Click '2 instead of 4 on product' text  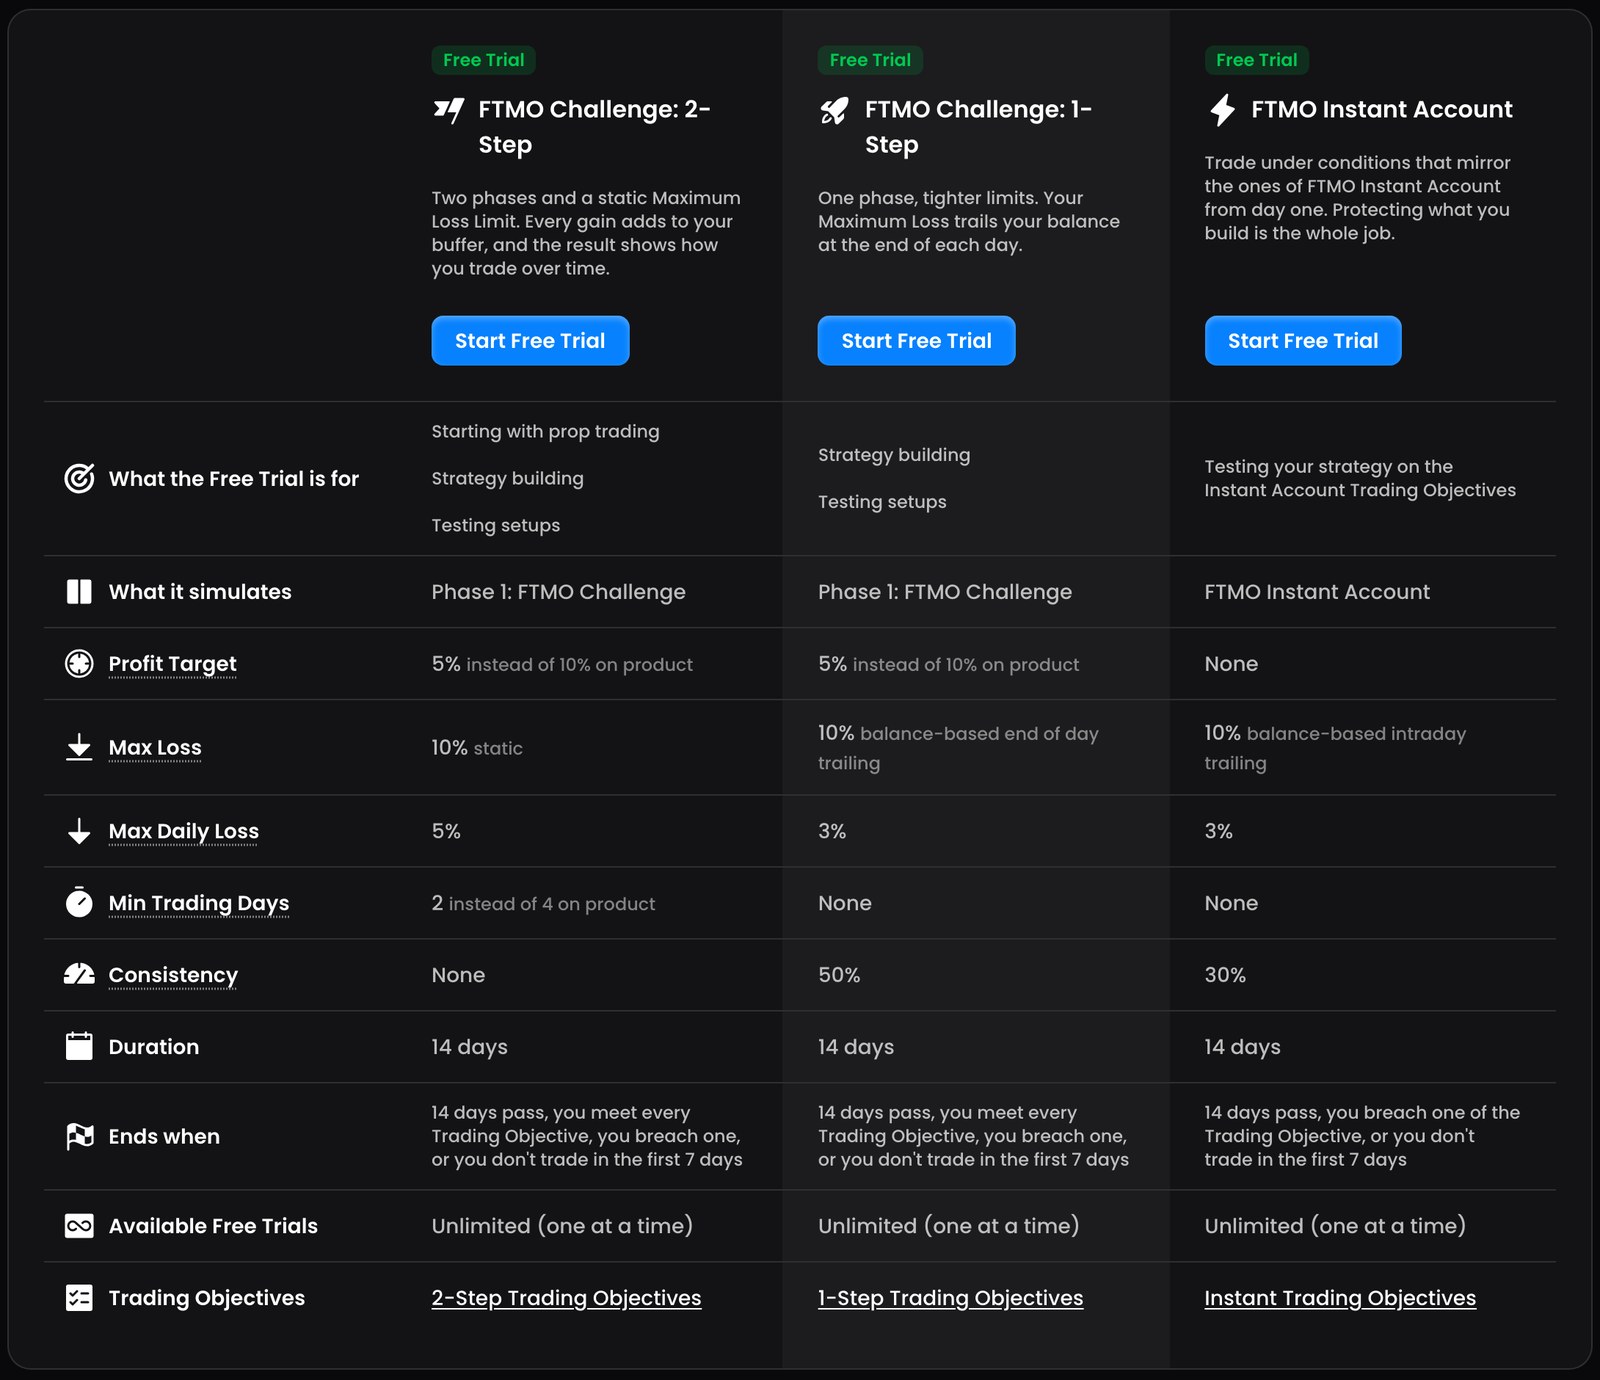[543, 904]
